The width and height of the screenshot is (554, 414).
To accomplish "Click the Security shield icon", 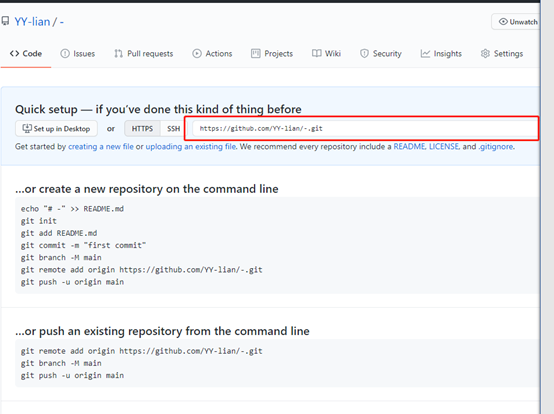I will click(364, 54).
